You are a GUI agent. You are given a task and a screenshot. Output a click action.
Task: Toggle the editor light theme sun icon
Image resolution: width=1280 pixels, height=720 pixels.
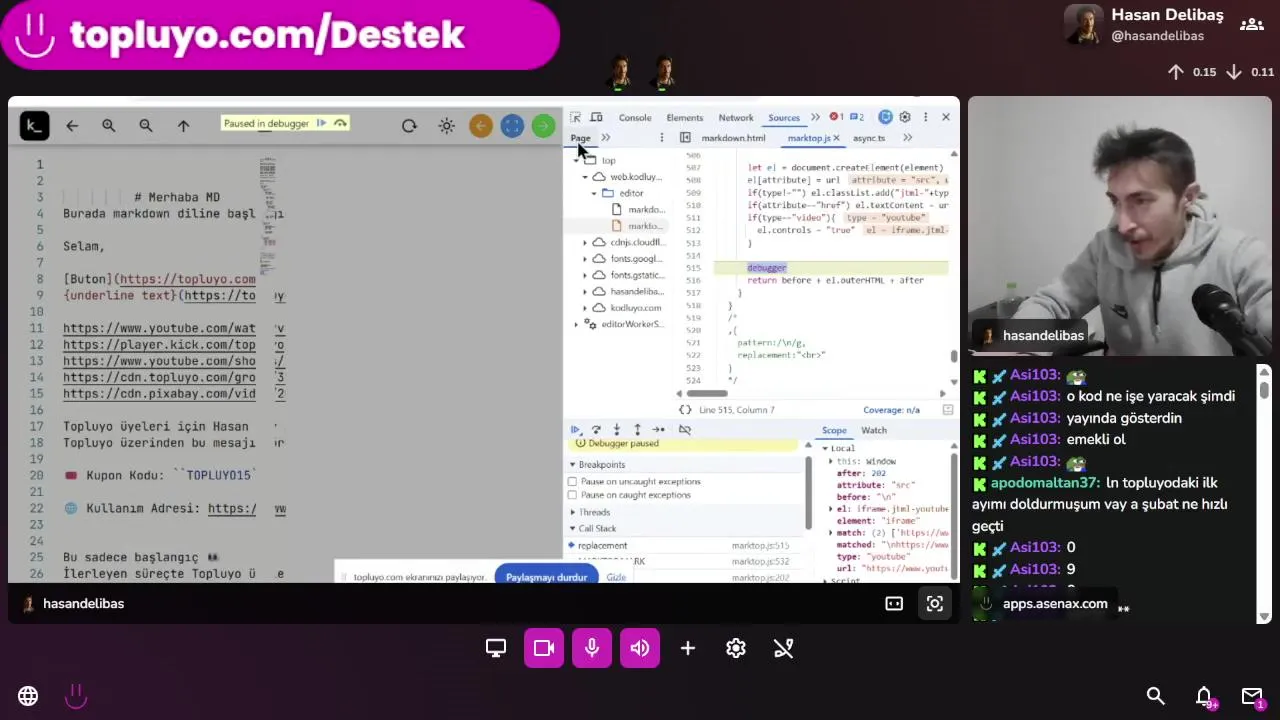pos(447,126)
